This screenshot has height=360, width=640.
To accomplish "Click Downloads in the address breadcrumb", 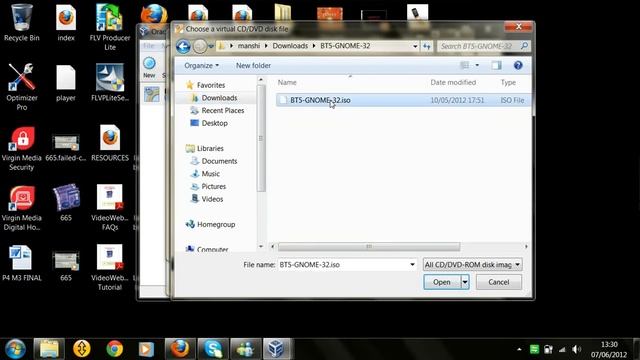I will tap(290, 46).
